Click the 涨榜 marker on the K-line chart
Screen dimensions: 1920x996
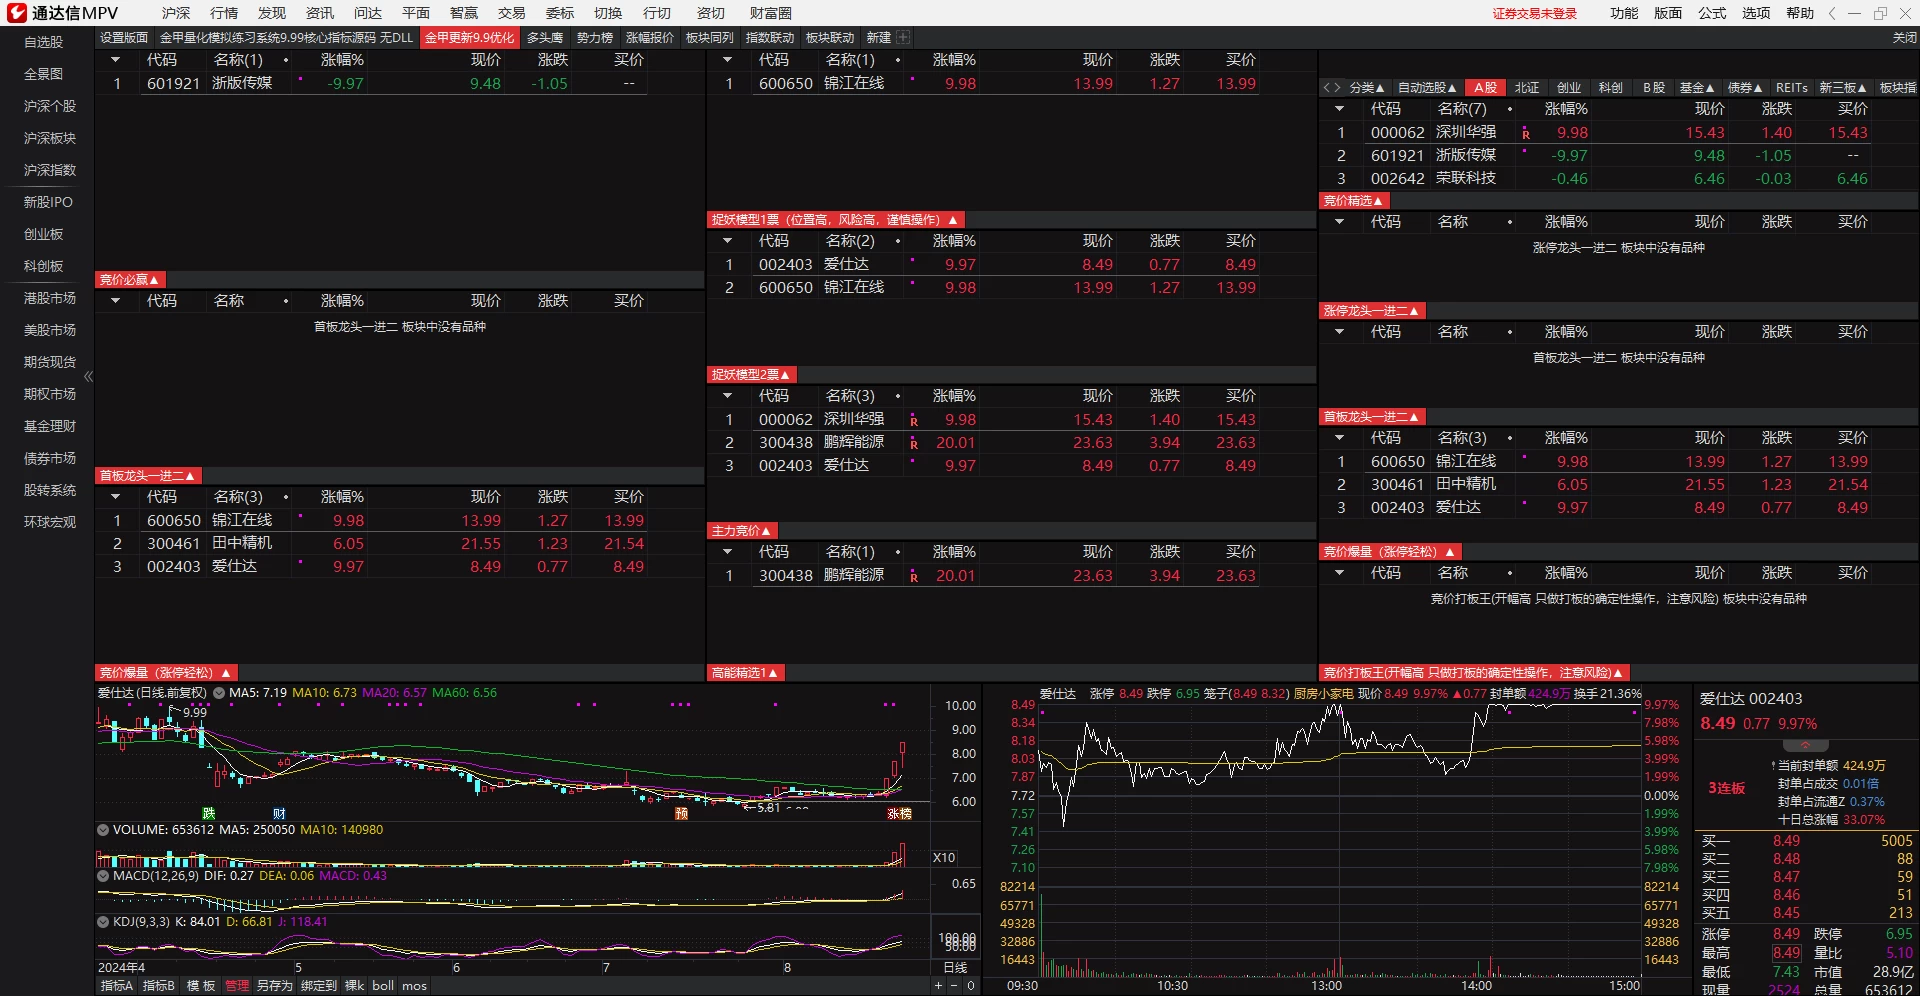(900, 814)
